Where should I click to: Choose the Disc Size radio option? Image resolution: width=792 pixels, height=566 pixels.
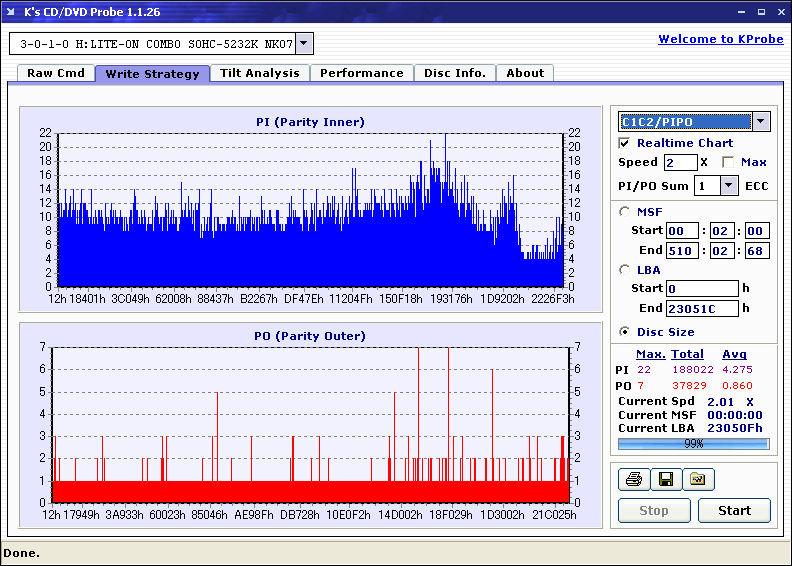[625, 332]
